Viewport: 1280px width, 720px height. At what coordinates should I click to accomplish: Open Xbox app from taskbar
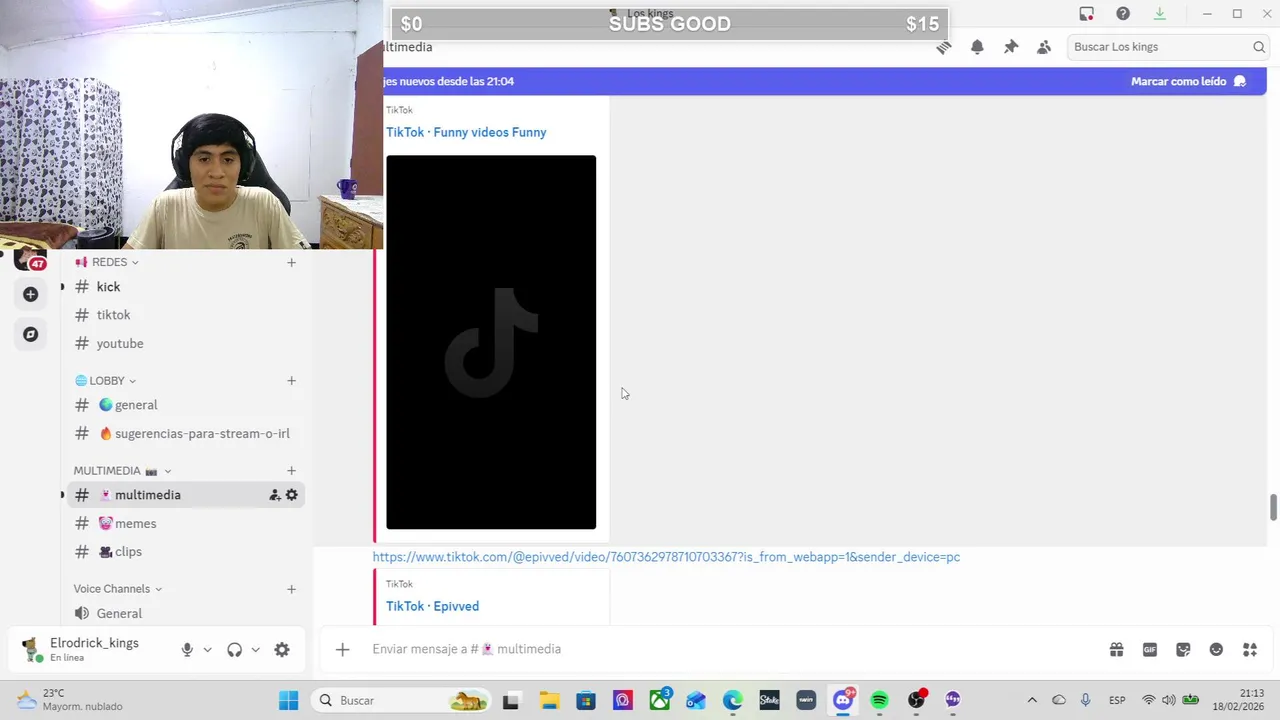point(660,700)
